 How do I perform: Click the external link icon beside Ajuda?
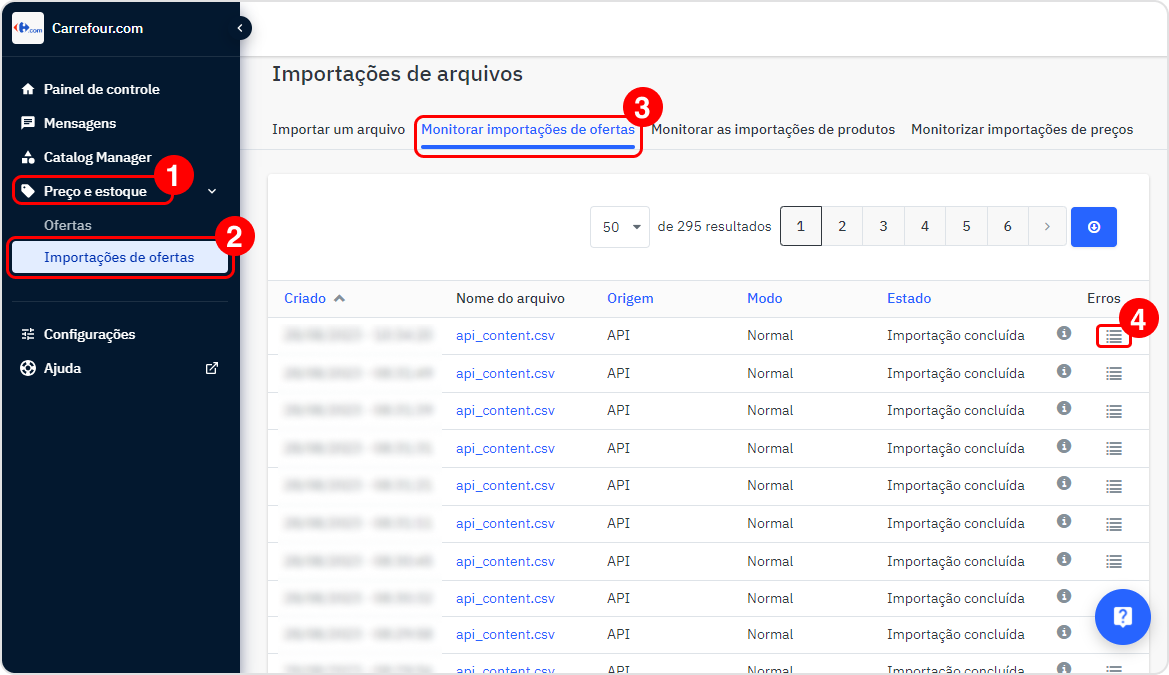212,368
